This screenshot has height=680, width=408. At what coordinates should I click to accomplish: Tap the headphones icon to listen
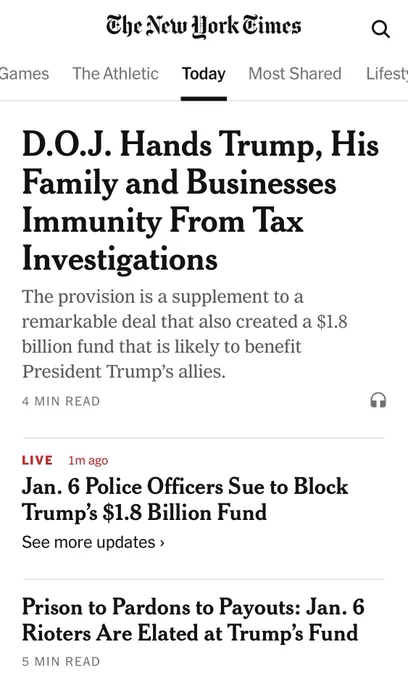click(378, 400)
